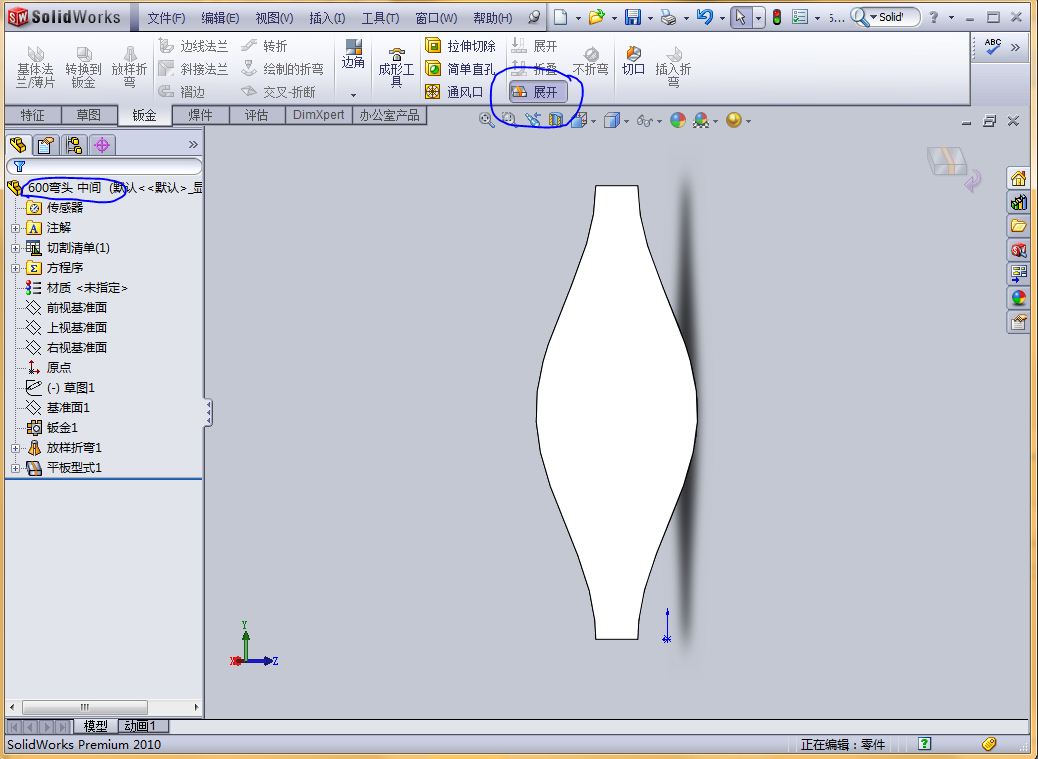Viewport: 1038px width, 759px height.
Task: Open the Custom Properties task pane icon
Action: [1018, 322]
